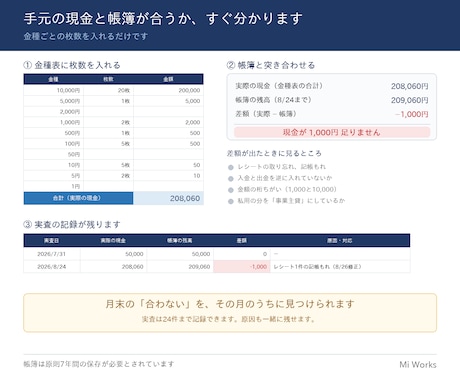Click the 5枚 count in the 10円 row

point(108,165)
